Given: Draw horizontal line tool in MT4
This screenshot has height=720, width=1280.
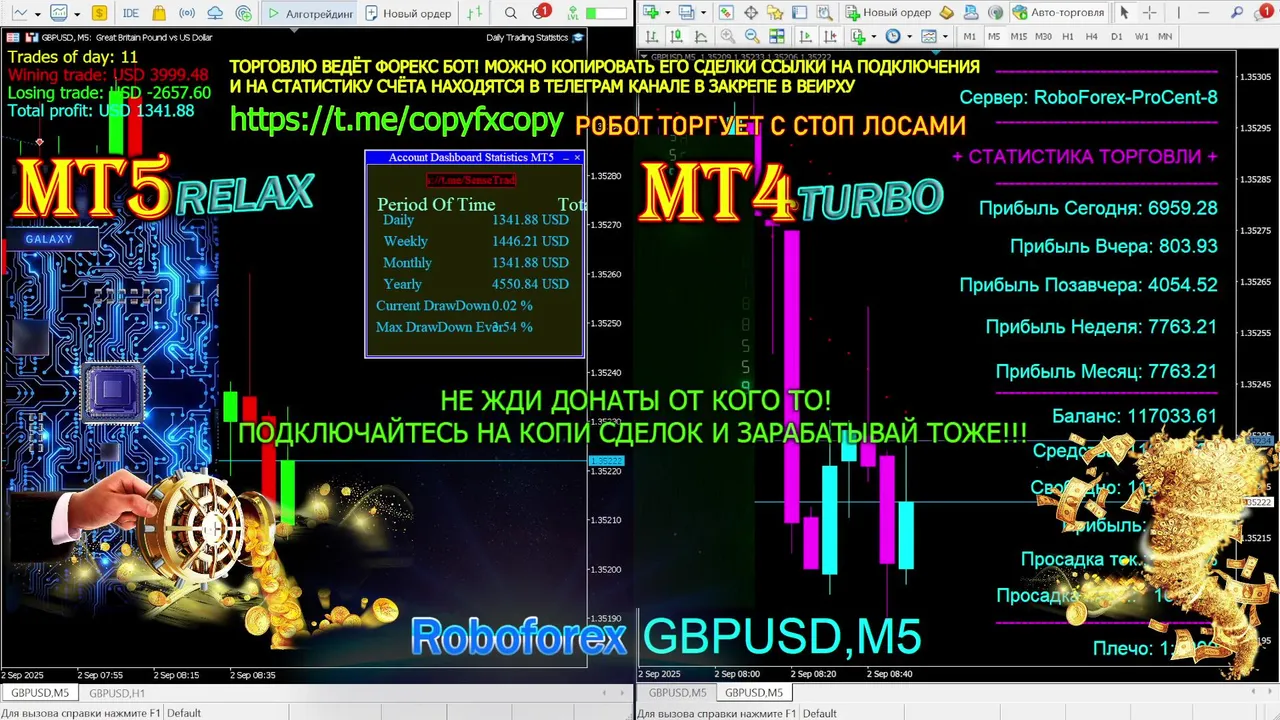Looking at the screenshot, I should pyautogui.click(x=1203, y=13).
